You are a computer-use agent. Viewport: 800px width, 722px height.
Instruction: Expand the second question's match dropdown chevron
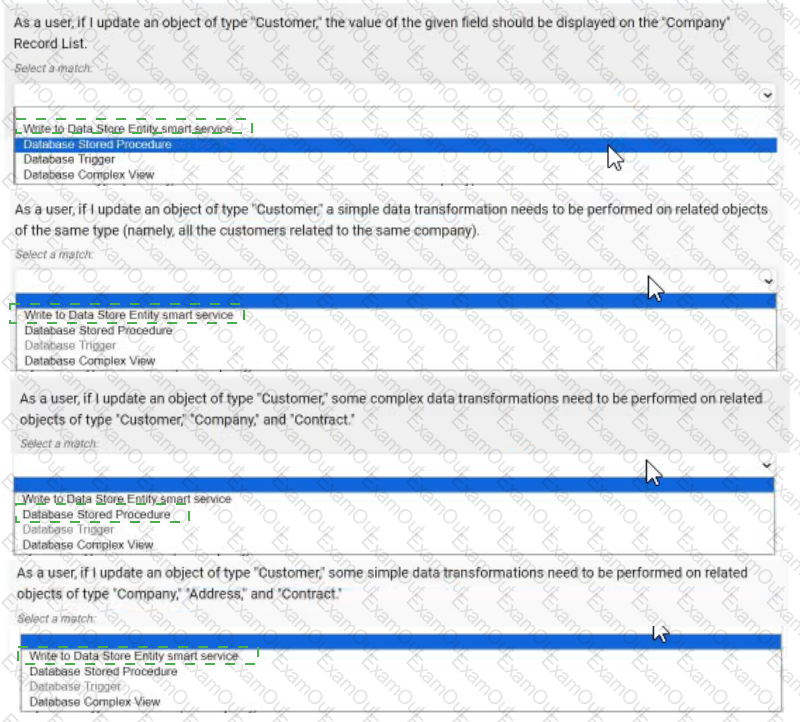tap(768, 281)
